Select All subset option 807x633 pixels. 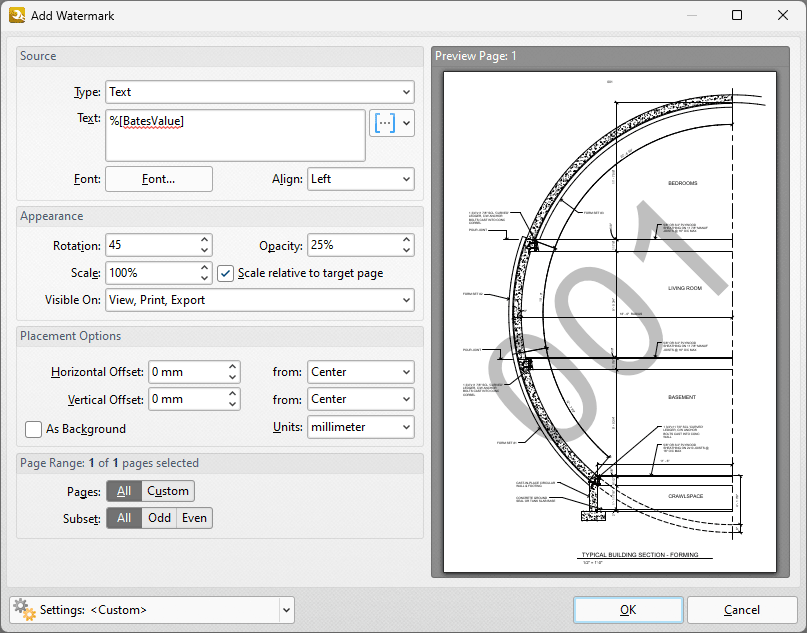124,518
